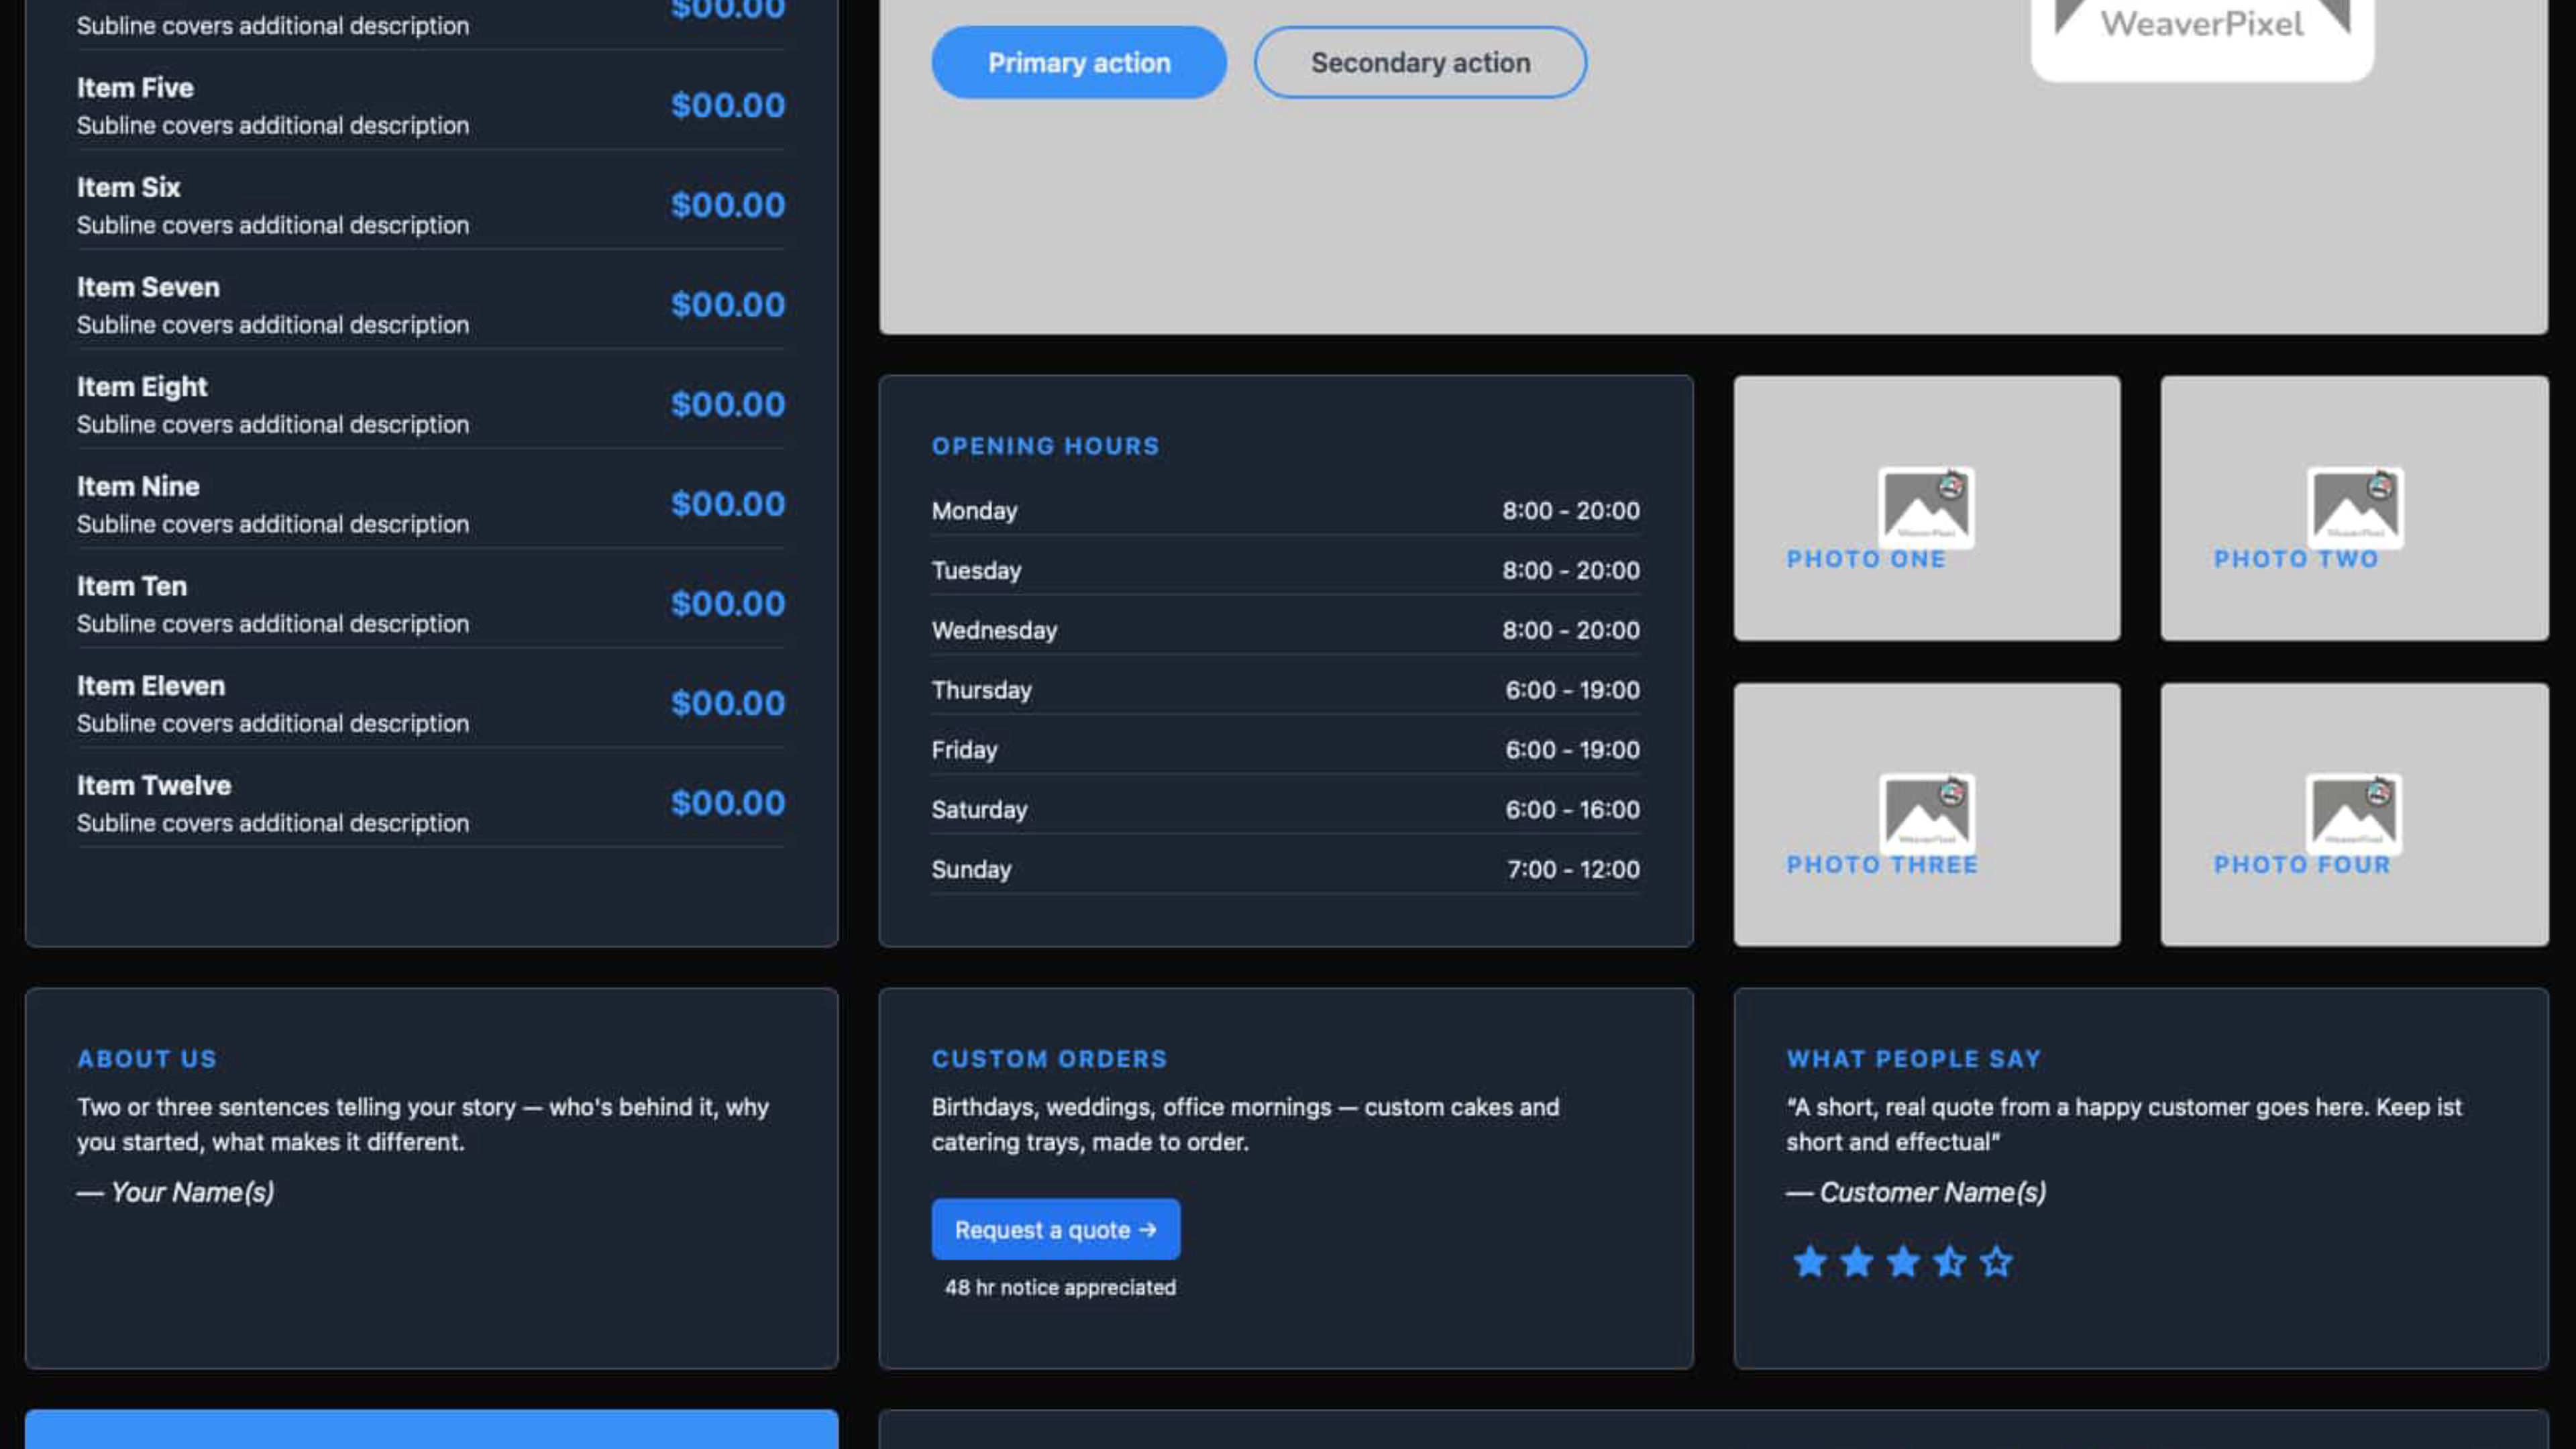Click the WHAT PEOPLE SAY heading
Image resolution: width=2576 pixels, height=1449 pixels.
(x=1913, y=1059)
